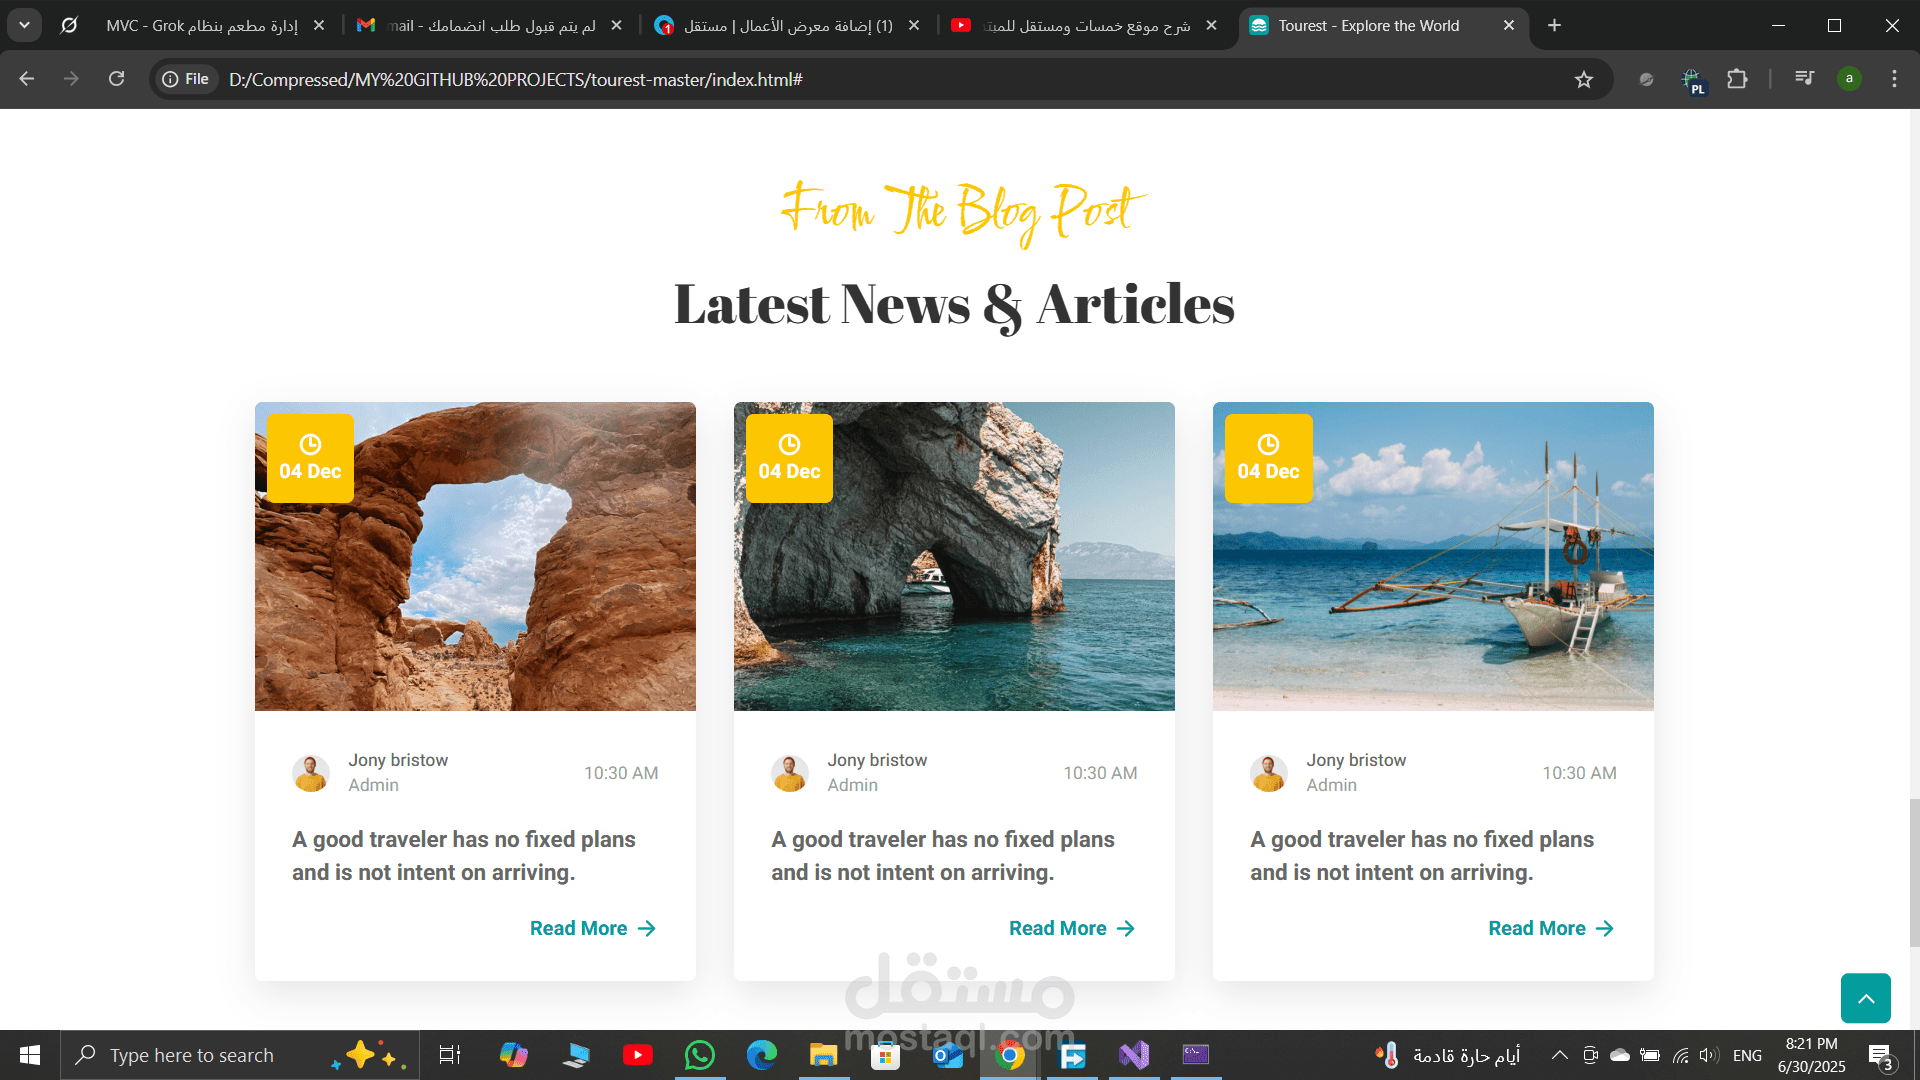Expand the tab search dropdown arrow
The height and width of the screenshot is (1080, 1920).
click(24, 25)
